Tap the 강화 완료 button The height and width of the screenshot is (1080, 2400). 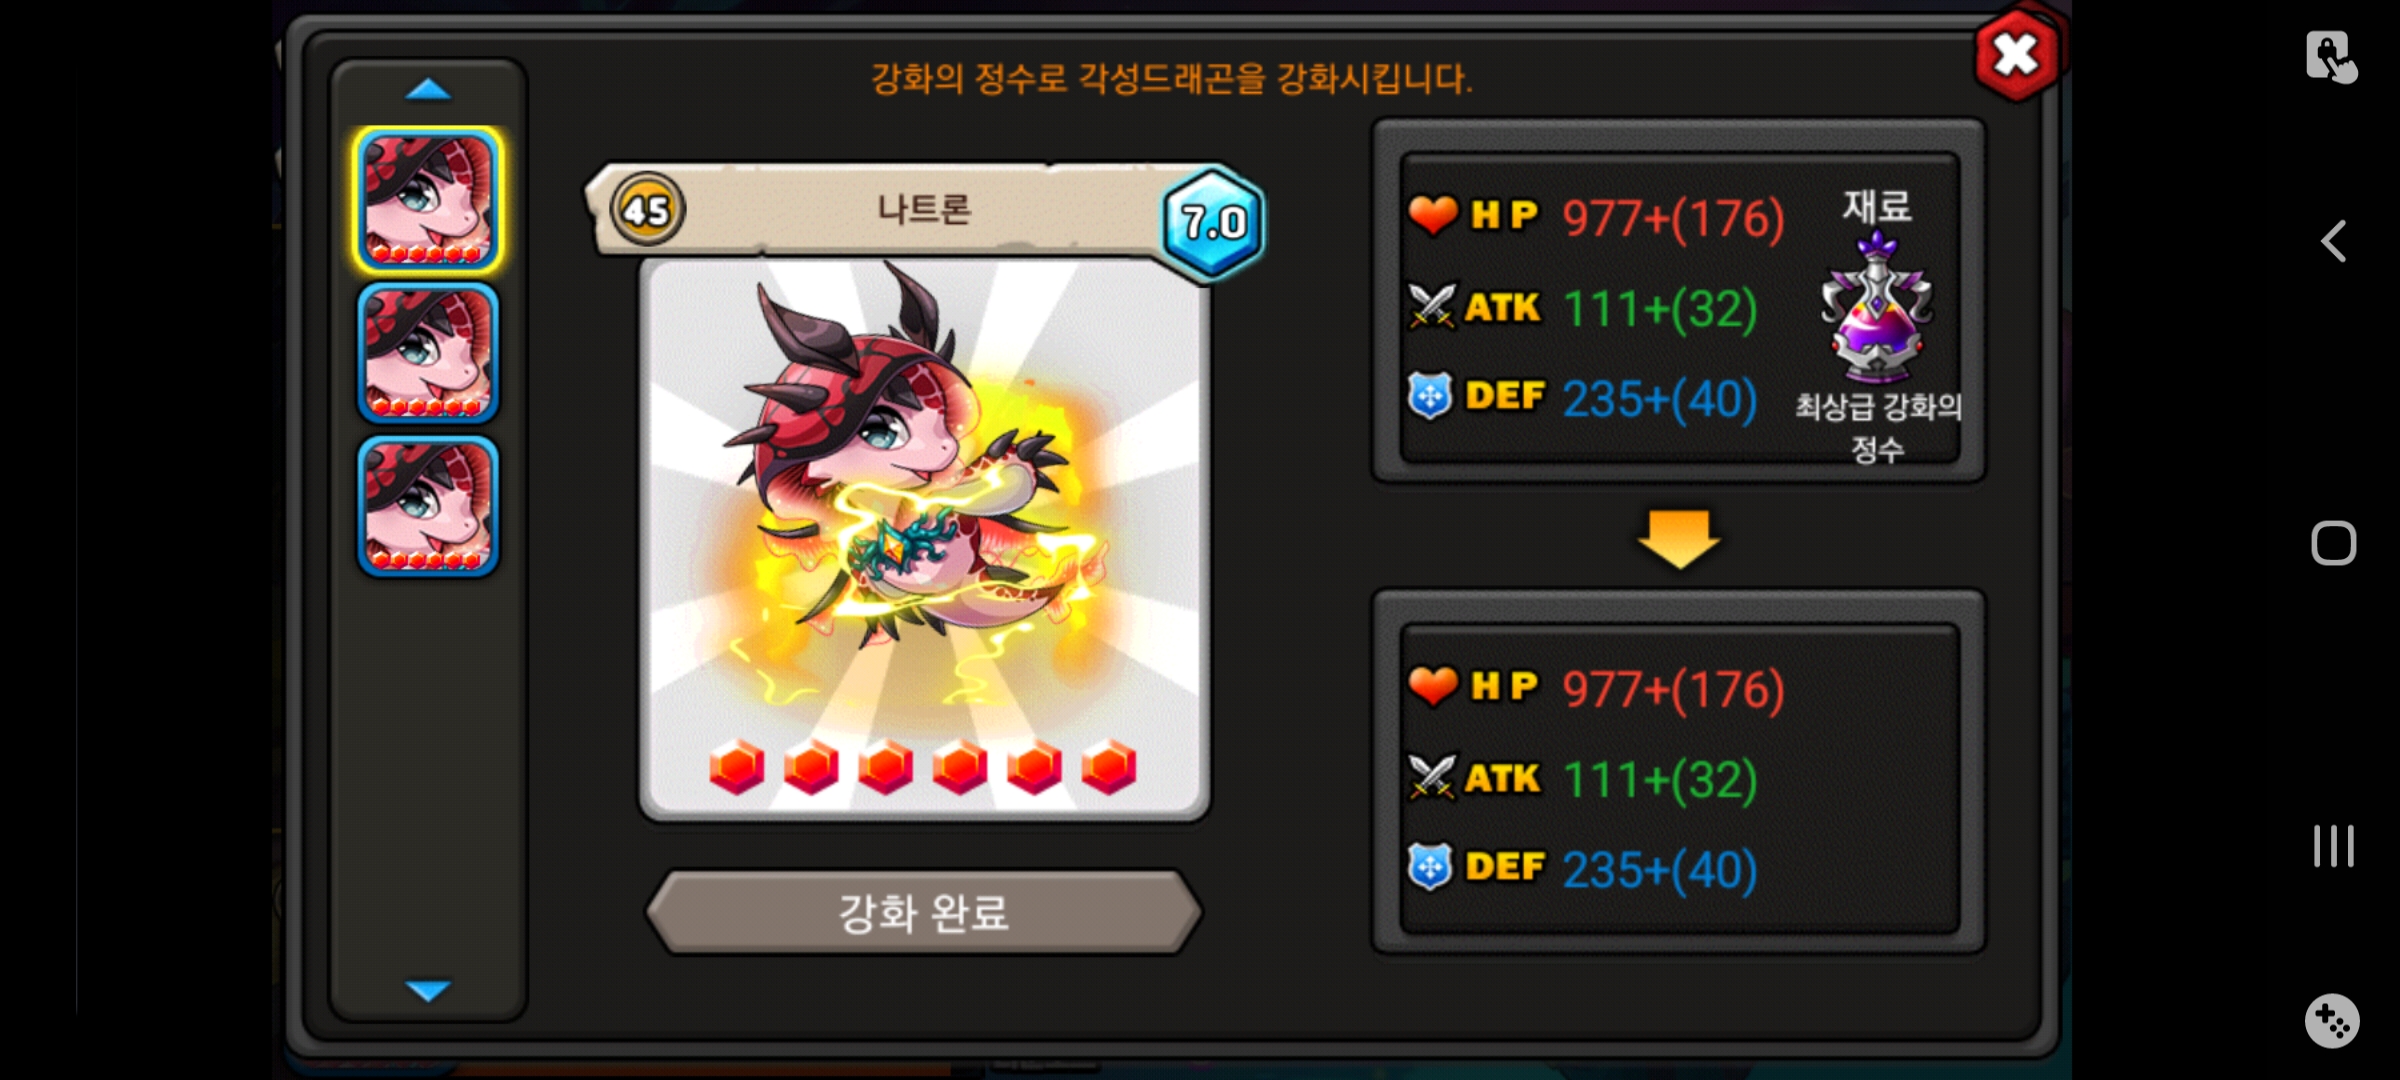click(924, 912)
